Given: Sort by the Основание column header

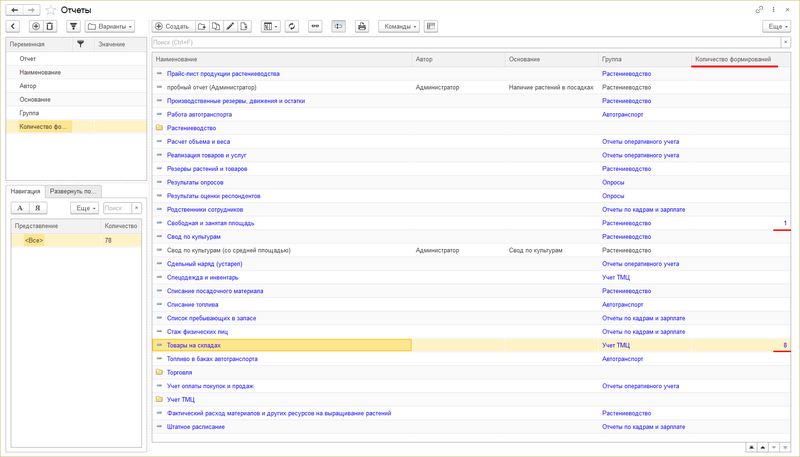Looking at the screenshot, I should (x=552, y=59).
